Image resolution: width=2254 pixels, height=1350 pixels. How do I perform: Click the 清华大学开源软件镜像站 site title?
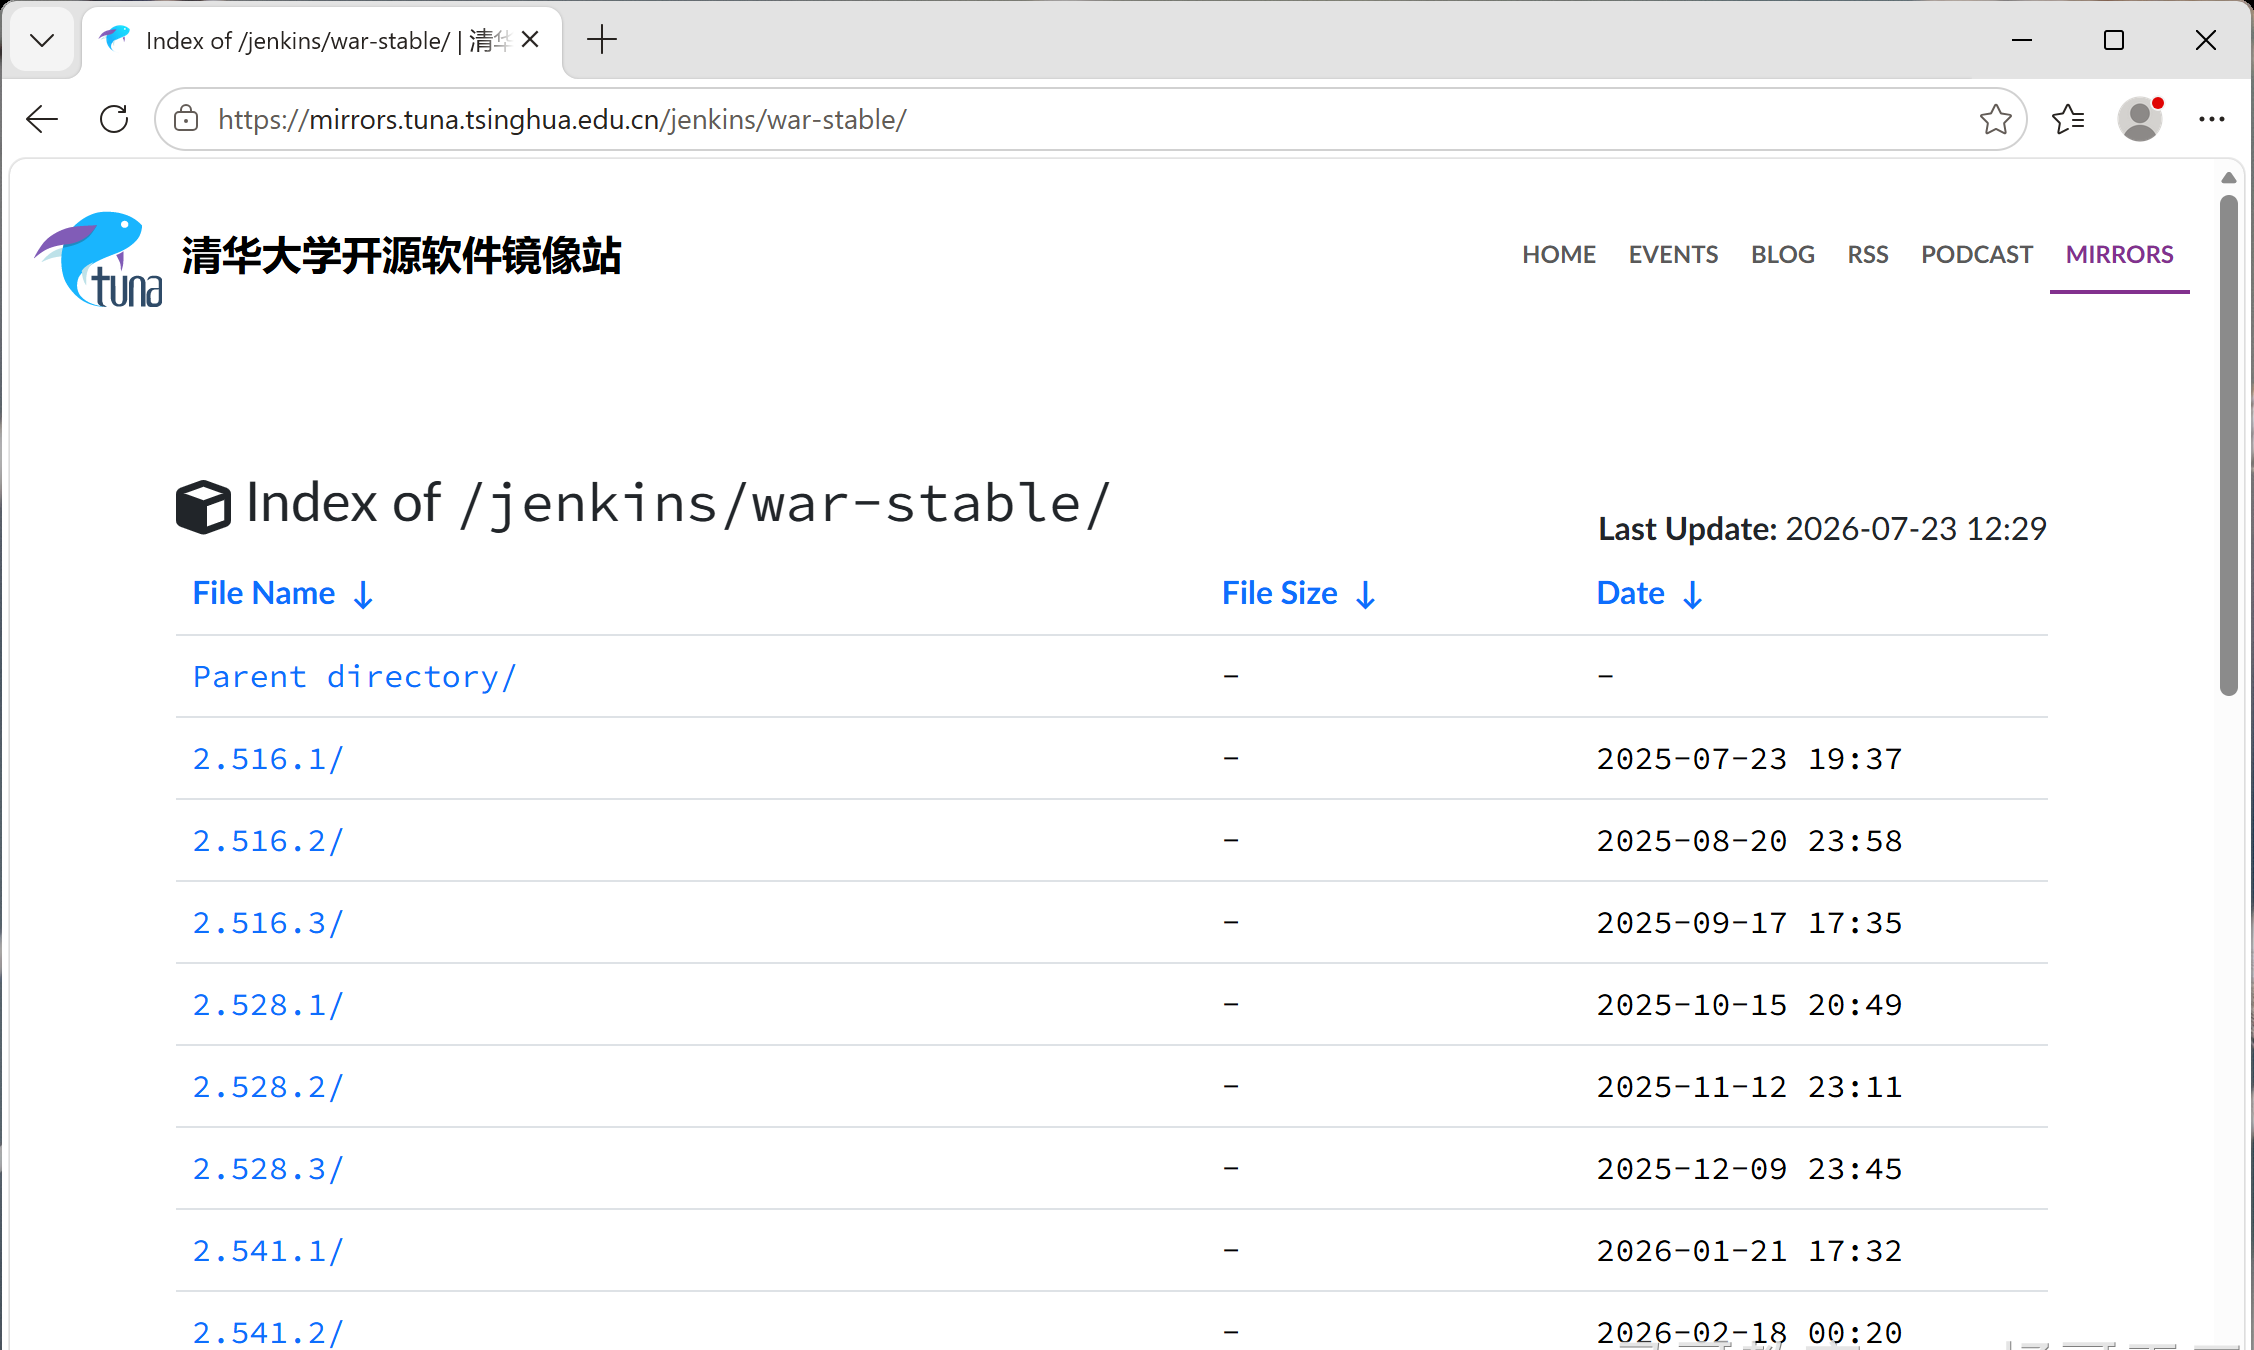401,256
